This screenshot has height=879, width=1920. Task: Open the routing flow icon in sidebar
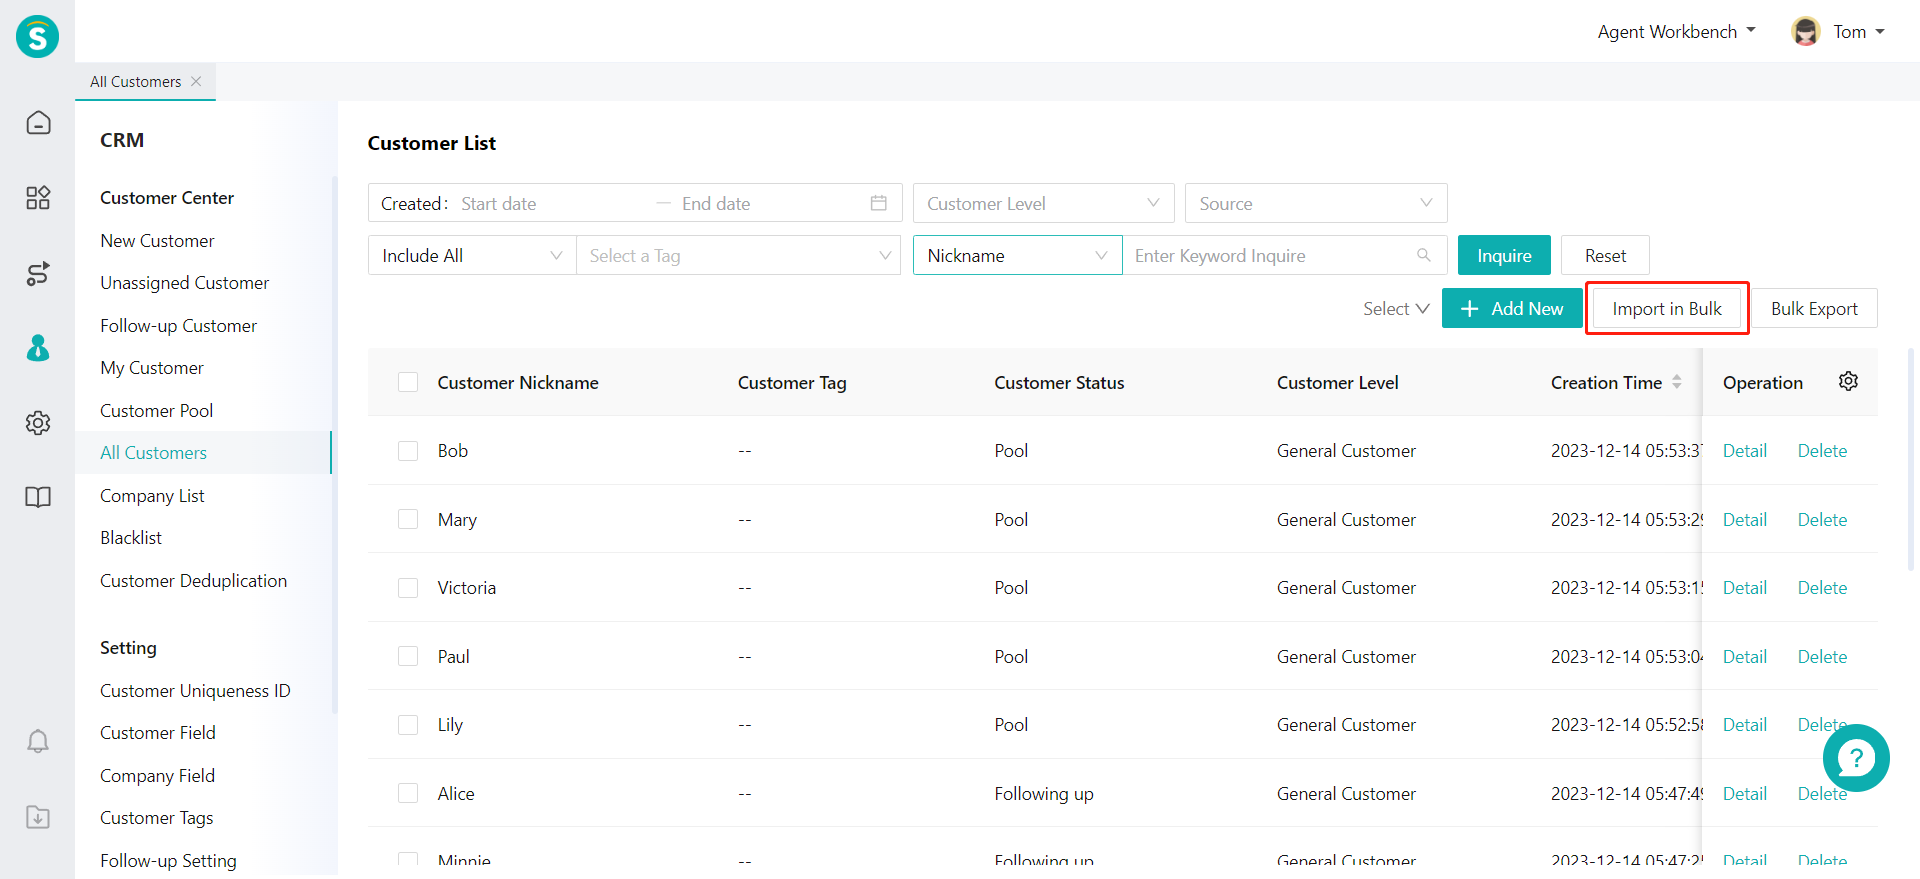pyautogui.click(x=38, y=273)
